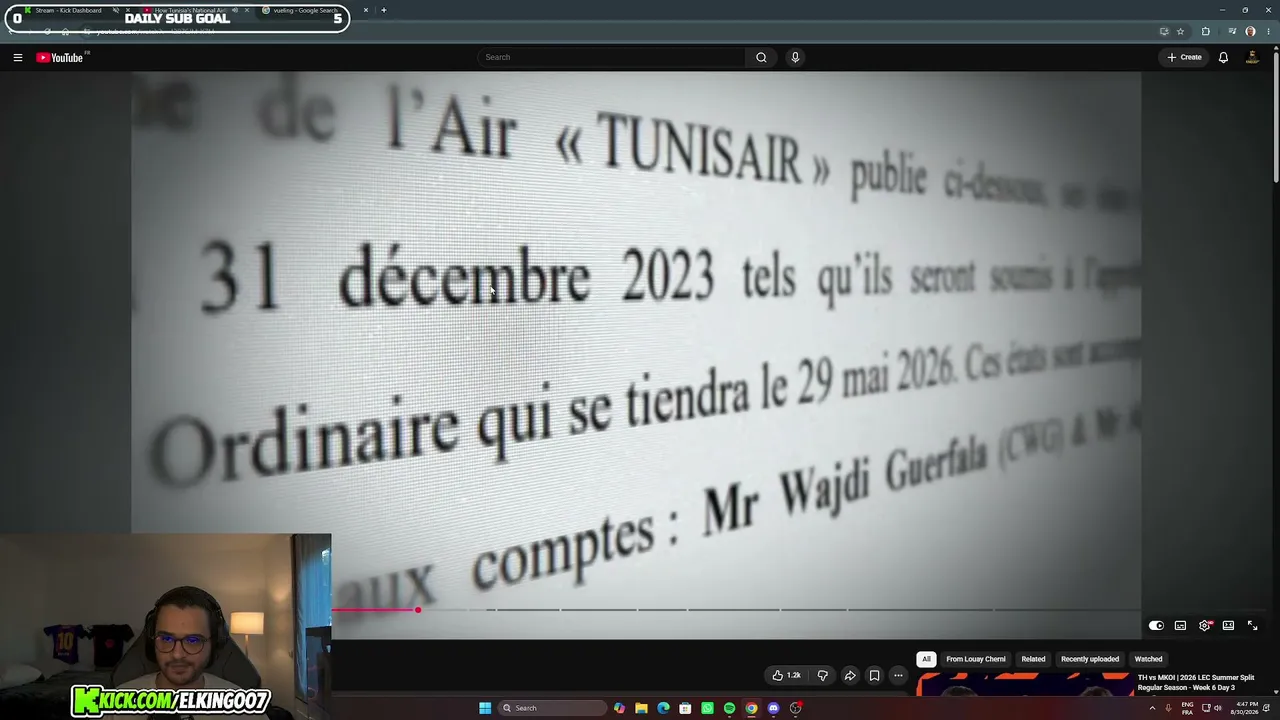
Task: Click the YouTube search magnifier button
Action: click(x=761, y=57)
